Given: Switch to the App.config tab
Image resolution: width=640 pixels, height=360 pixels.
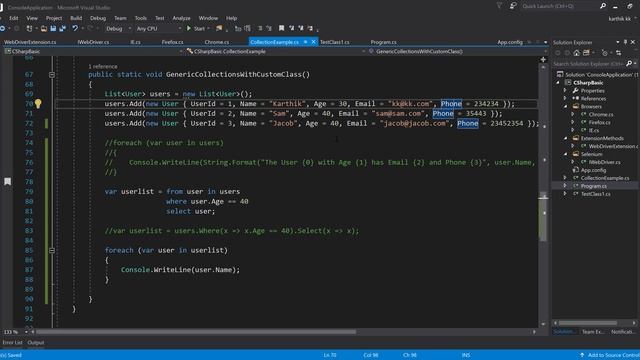Looking at the screenshot, I should [x=510, y=42].
